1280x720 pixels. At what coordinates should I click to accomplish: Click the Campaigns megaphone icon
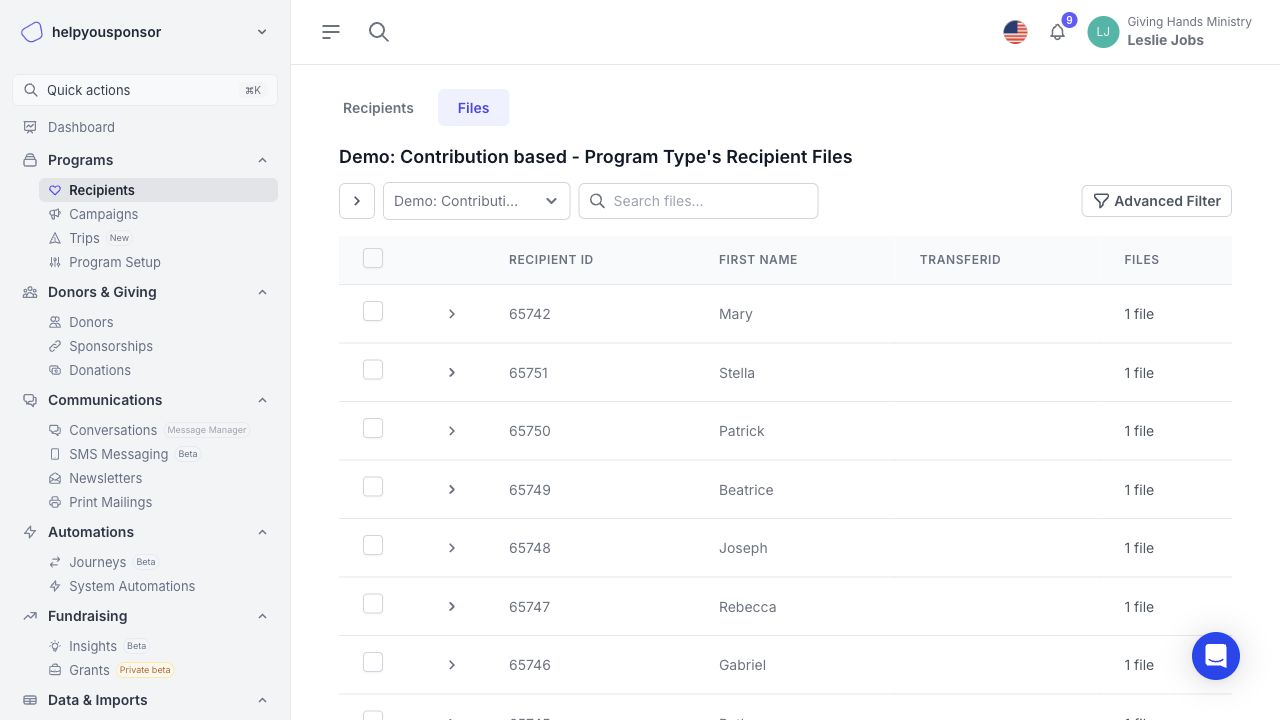tap(56, 214)
